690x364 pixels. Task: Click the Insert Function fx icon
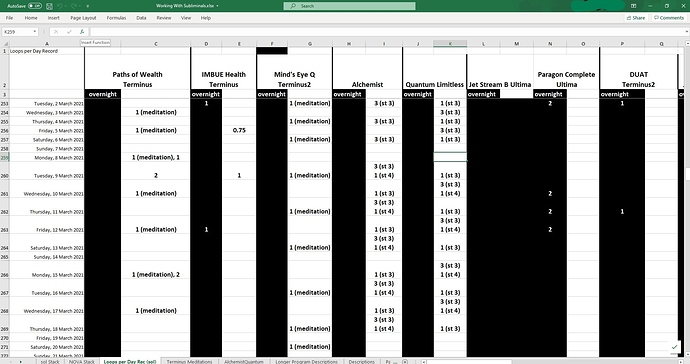82,32
